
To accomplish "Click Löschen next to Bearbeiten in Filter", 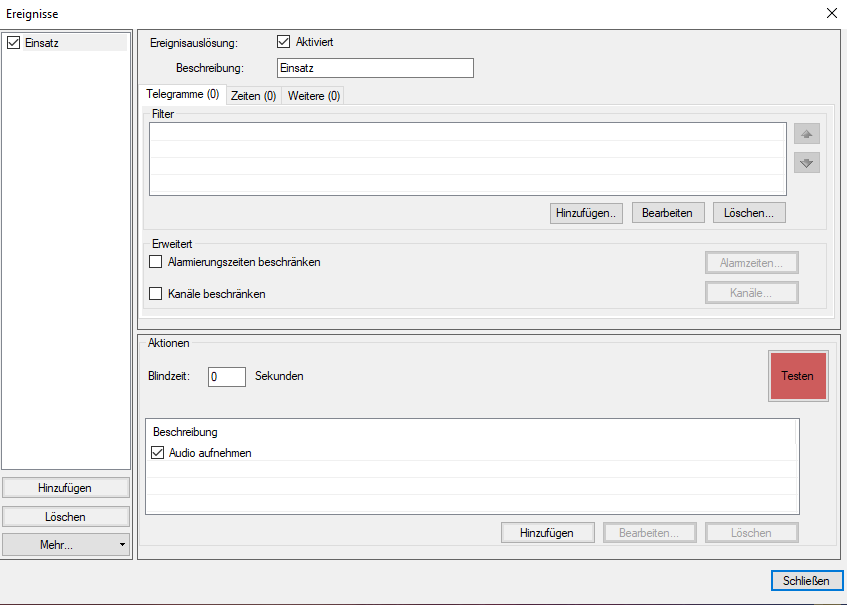I will [x=748, y=212].
